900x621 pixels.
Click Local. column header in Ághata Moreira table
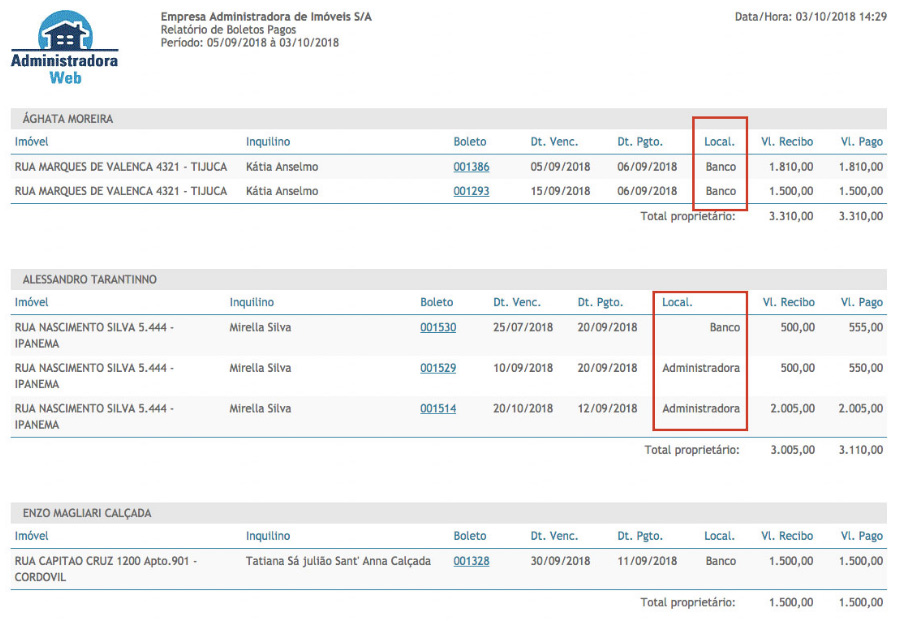click(x=719, y=142)
